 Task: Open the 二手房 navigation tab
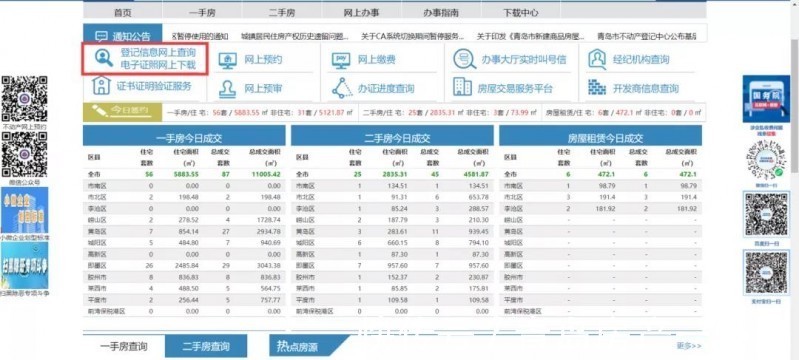click(x=282, y=13)
